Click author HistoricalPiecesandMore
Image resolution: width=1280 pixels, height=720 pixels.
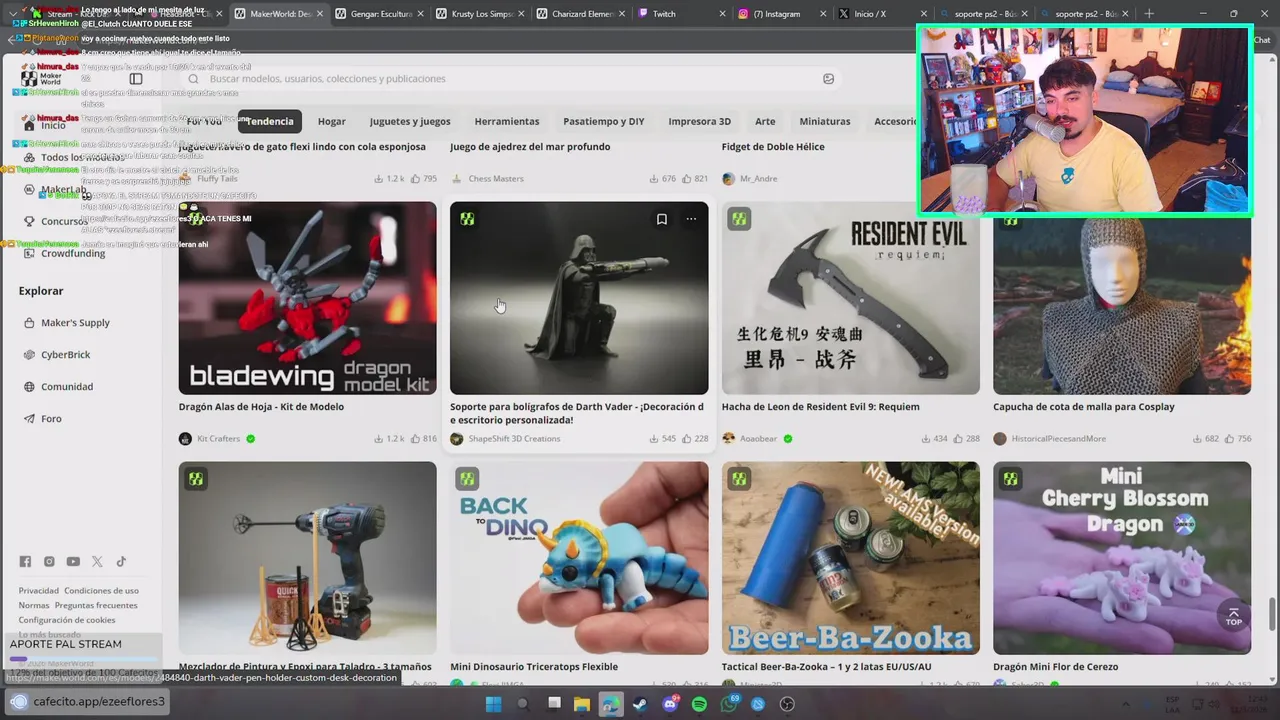(x=1059, y=439)
